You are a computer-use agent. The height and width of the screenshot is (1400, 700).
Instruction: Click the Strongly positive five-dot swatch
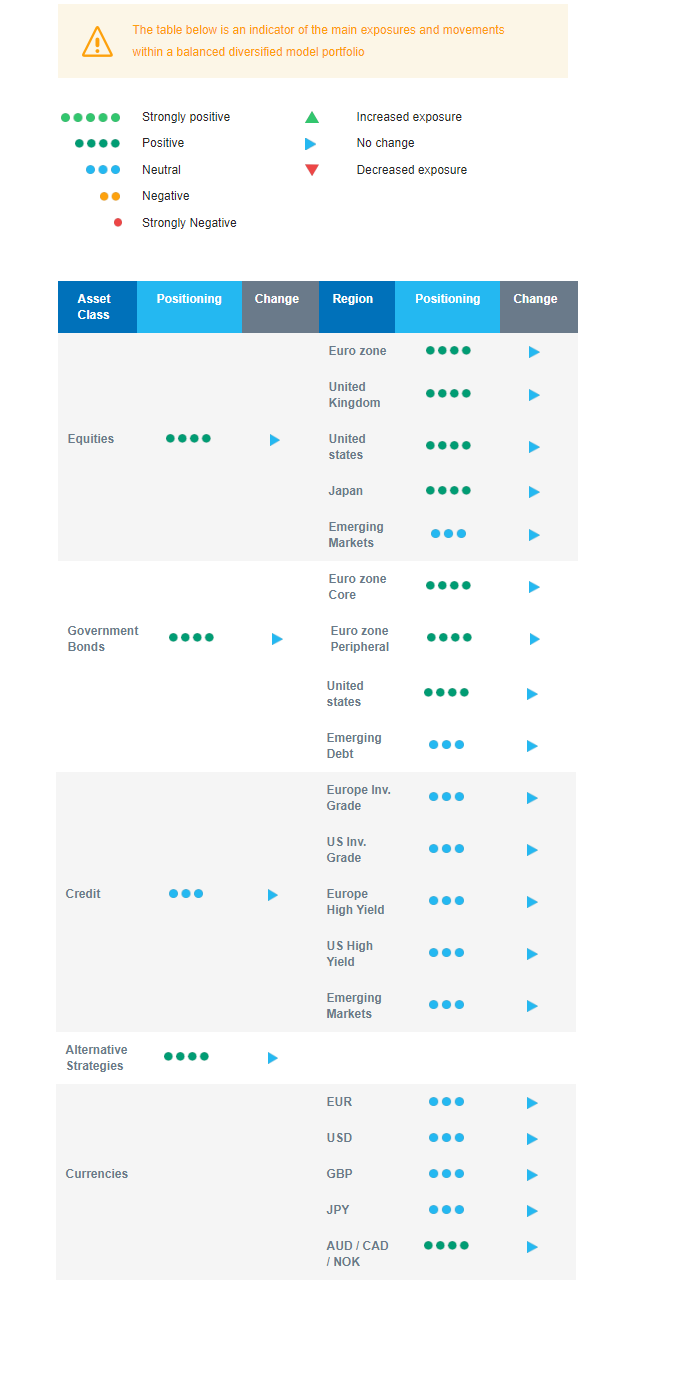(x=90, y=117)
